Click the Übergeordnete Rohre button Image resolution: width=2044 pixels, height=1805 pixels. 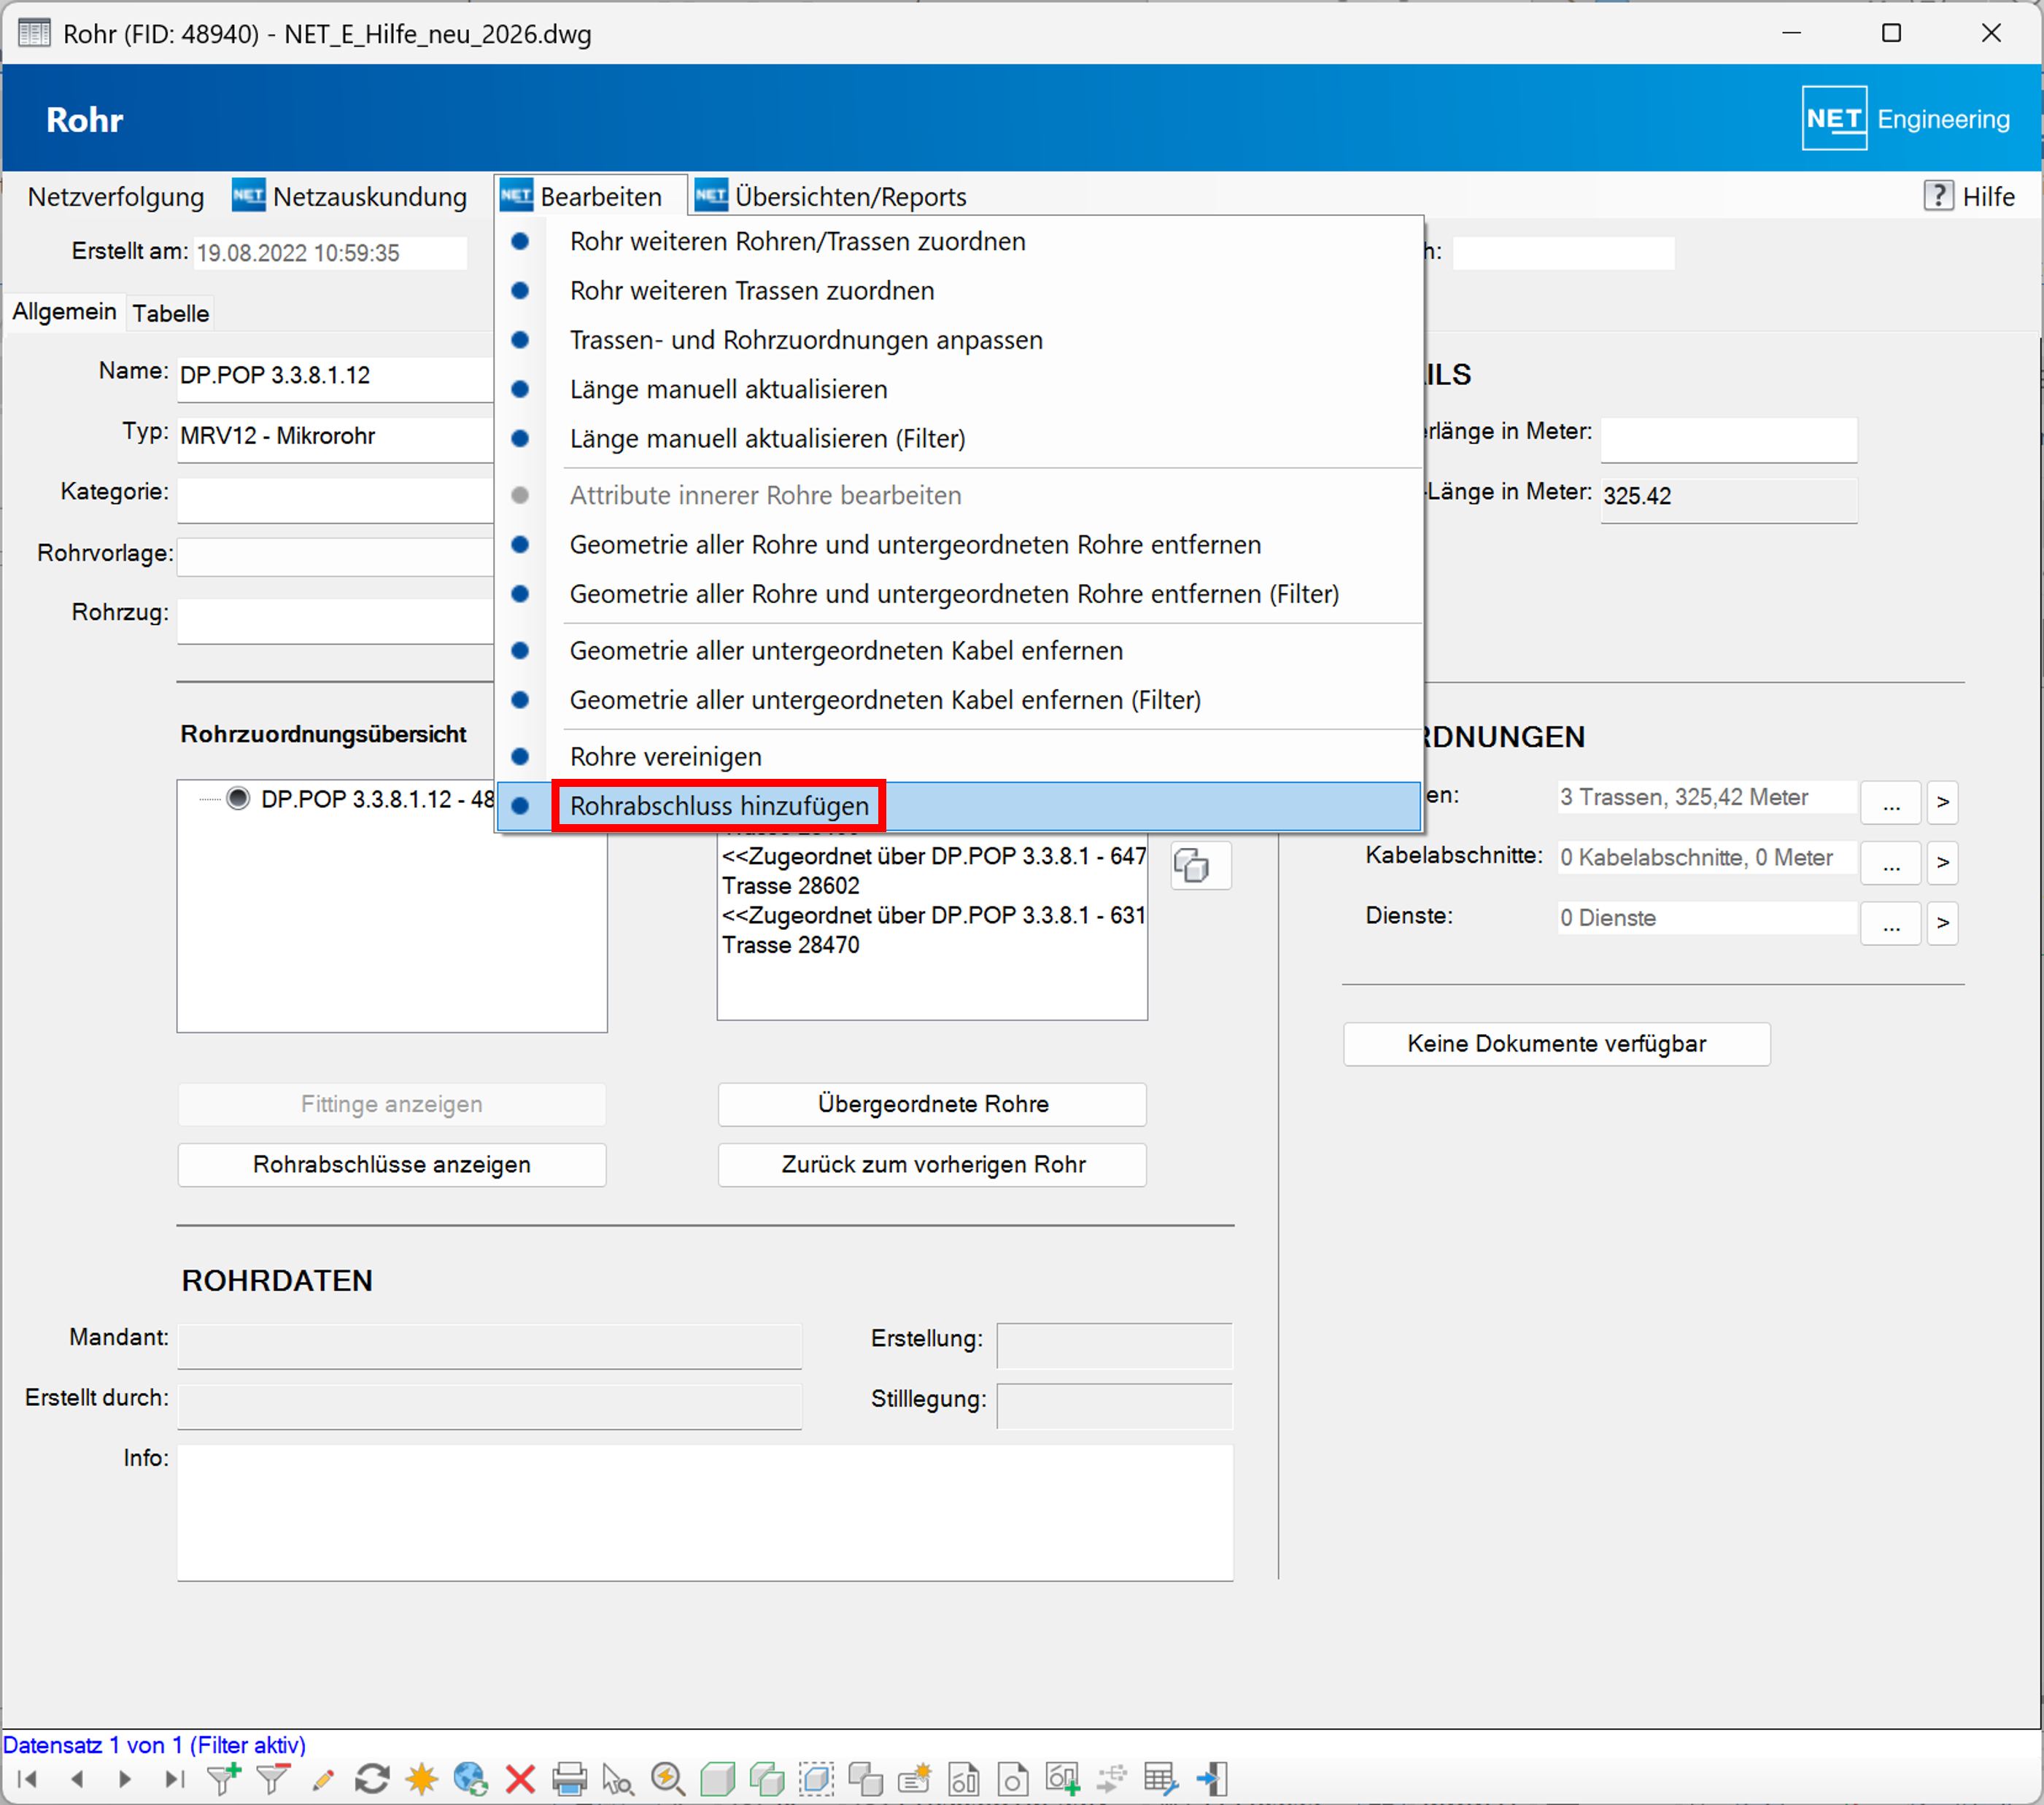coord(933,1104)
